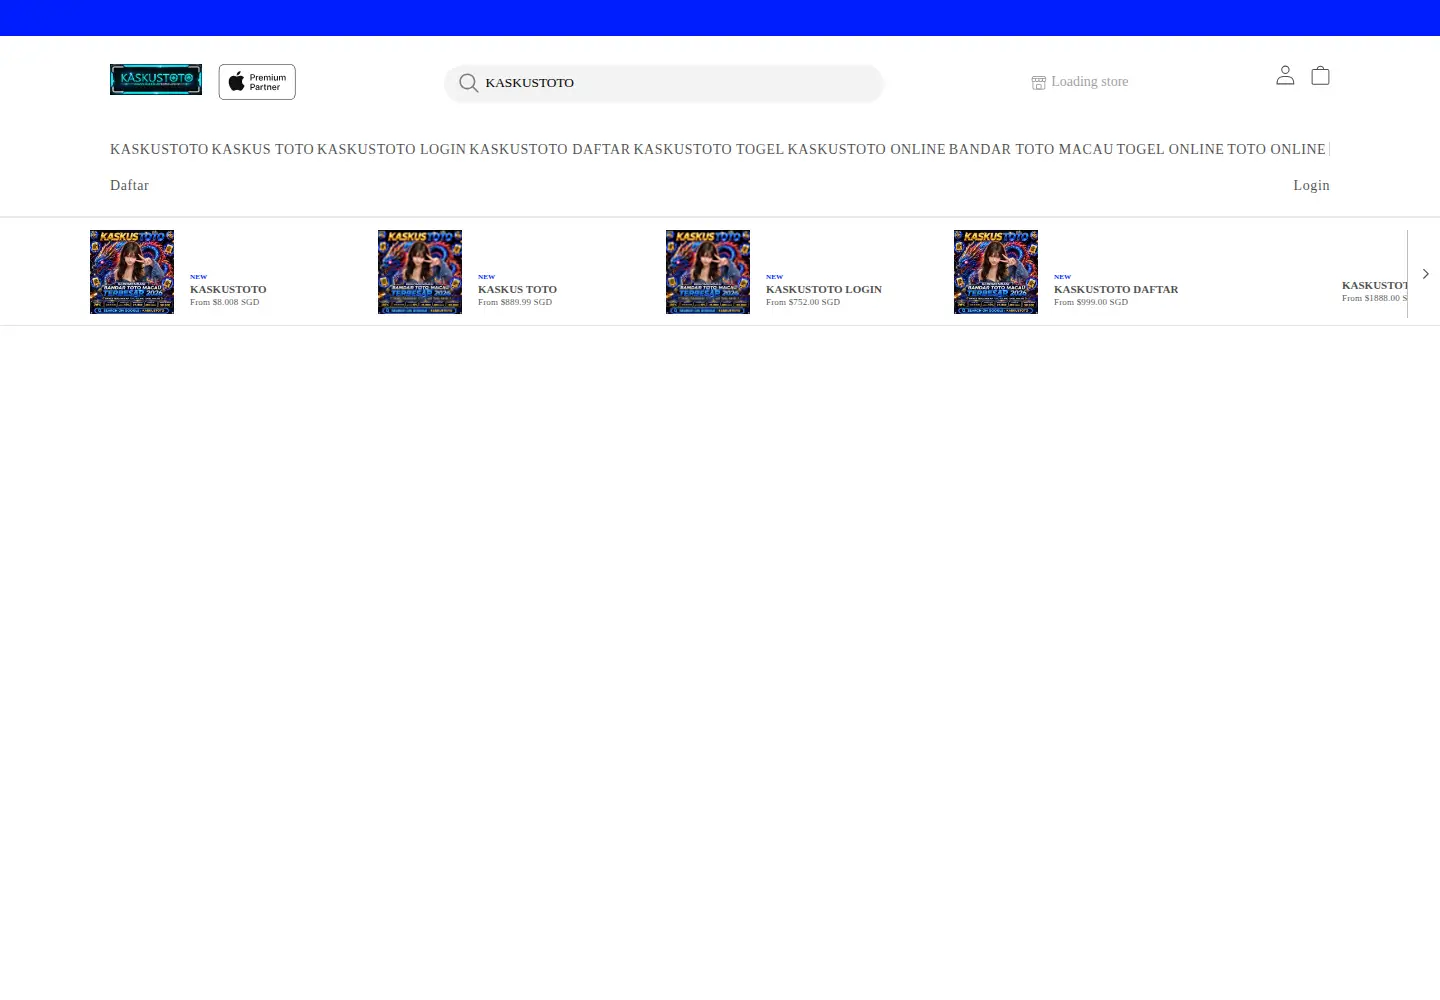Click the Daftar link
The image size is (1440, 1000).
coord(129,185)
